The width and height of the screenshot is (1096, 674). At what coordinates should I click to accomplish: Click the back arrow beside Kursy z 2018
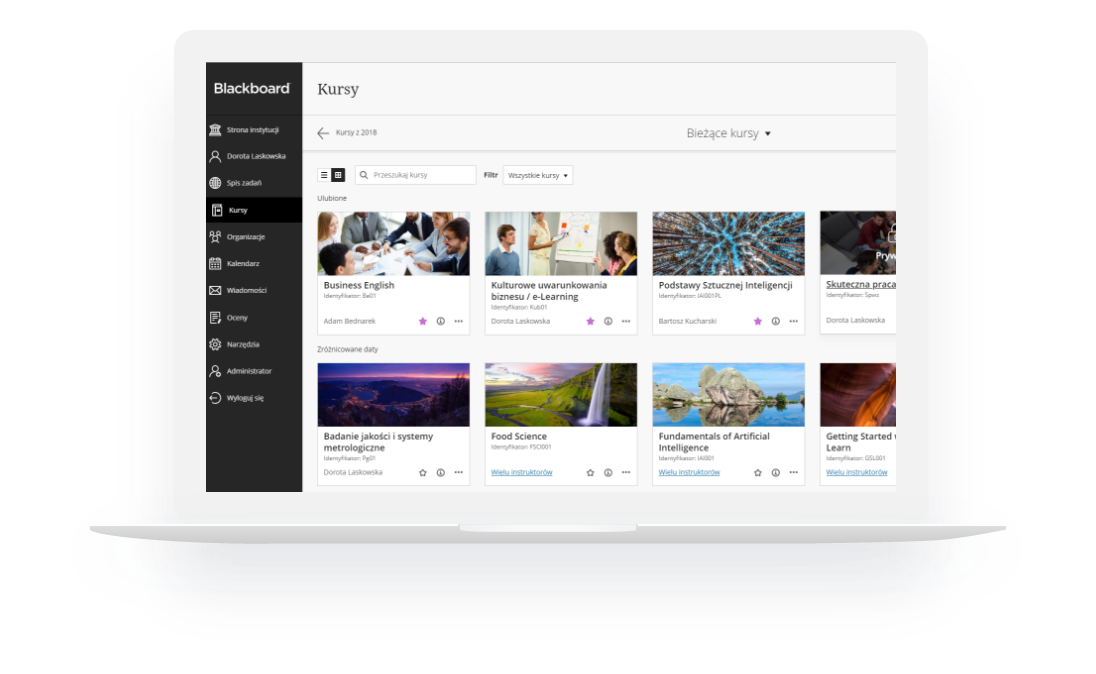point(323,133)
